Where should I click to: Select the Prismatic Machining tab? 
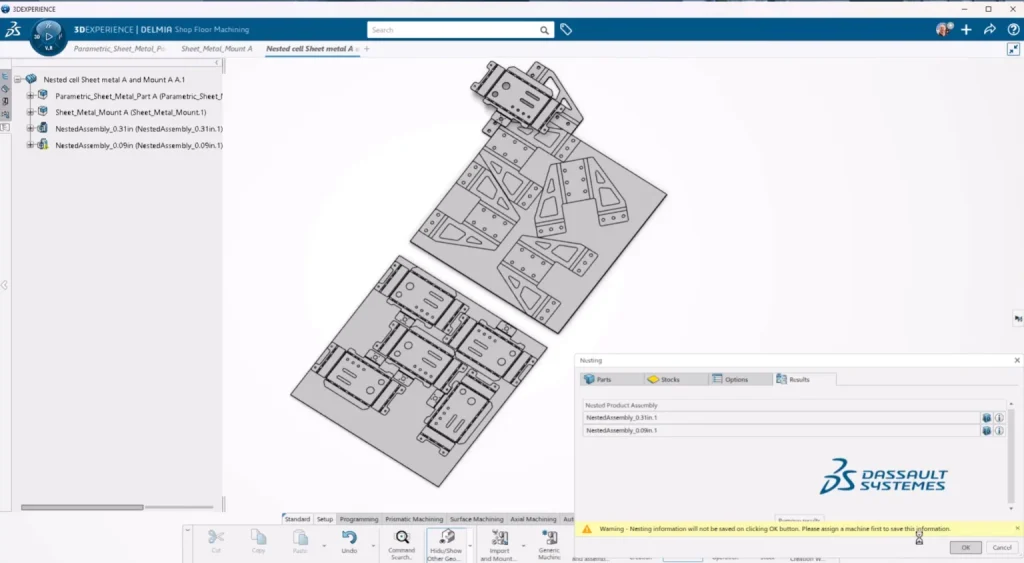(414, 519)
